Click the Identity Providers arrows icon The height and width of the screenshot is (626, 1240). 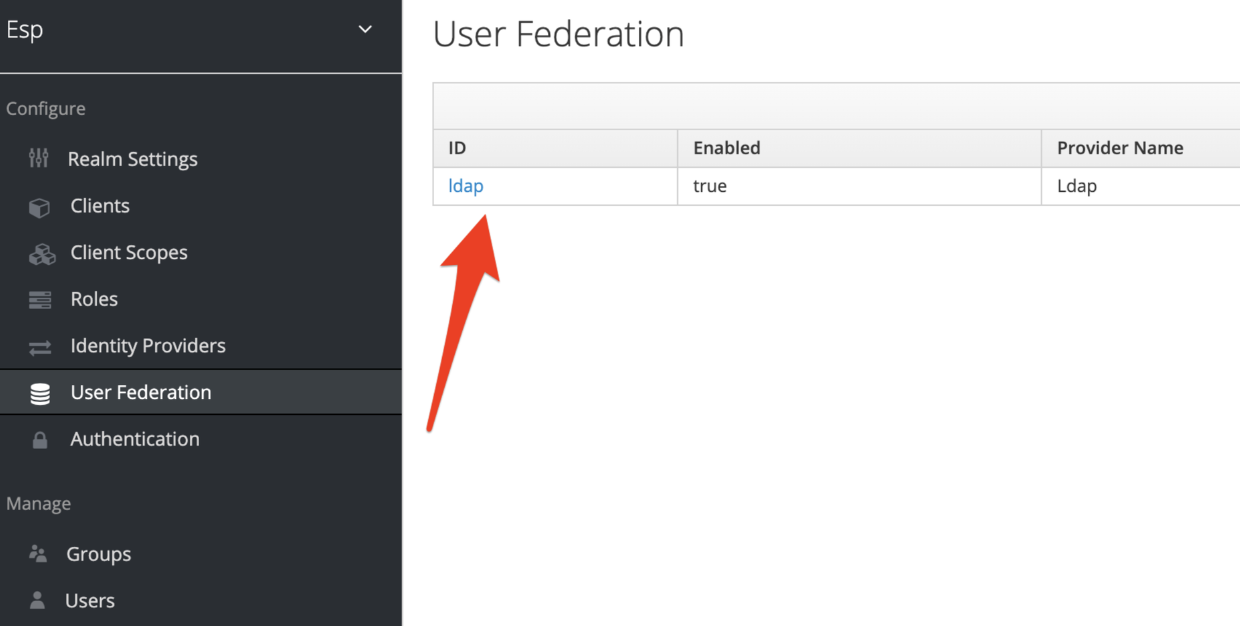pos(40,347)
